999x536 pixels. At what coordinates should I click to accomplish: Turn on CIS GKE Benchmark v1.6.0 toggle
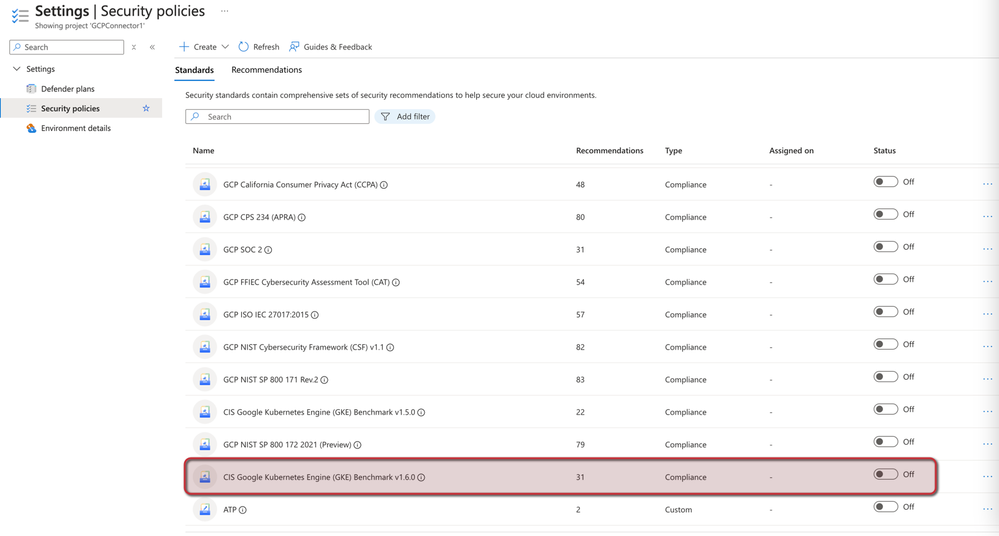(886, 474)
